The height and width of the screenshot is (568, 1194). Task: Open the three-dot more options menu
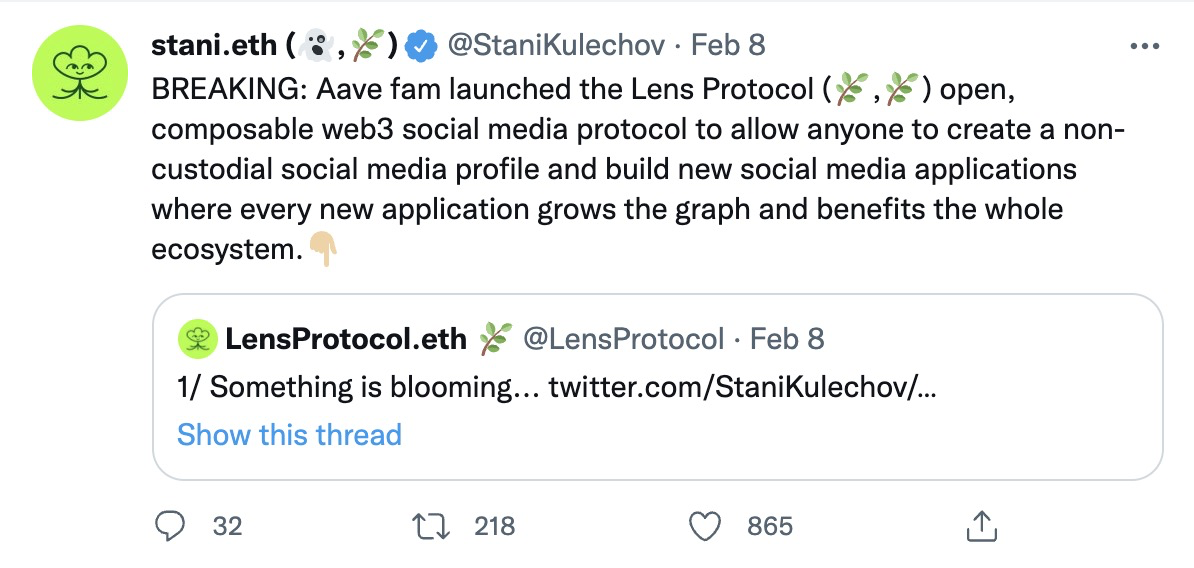tap(1143, 46)
